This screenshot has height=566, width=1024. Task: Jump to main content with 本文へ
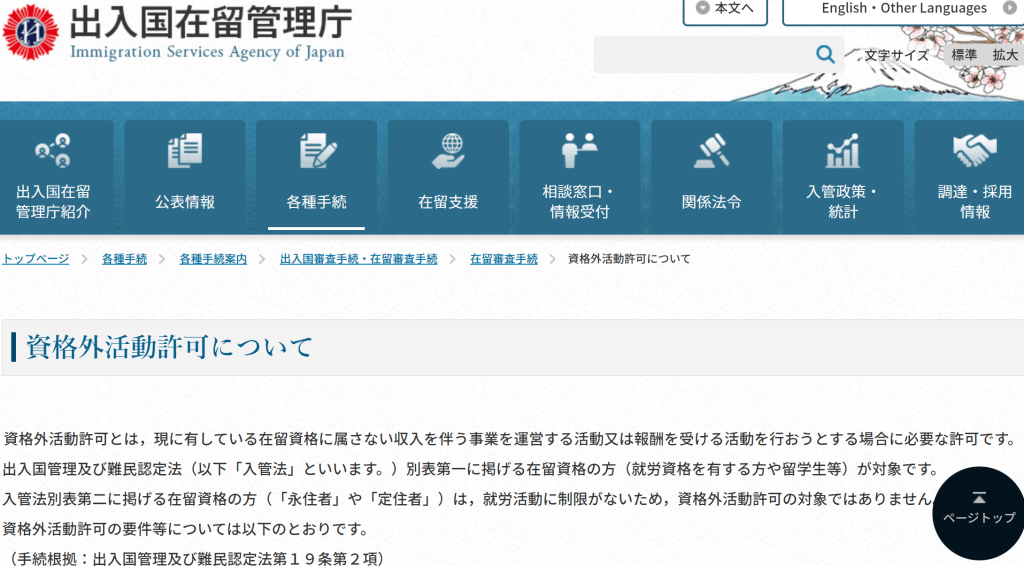[x=726, y=9]
